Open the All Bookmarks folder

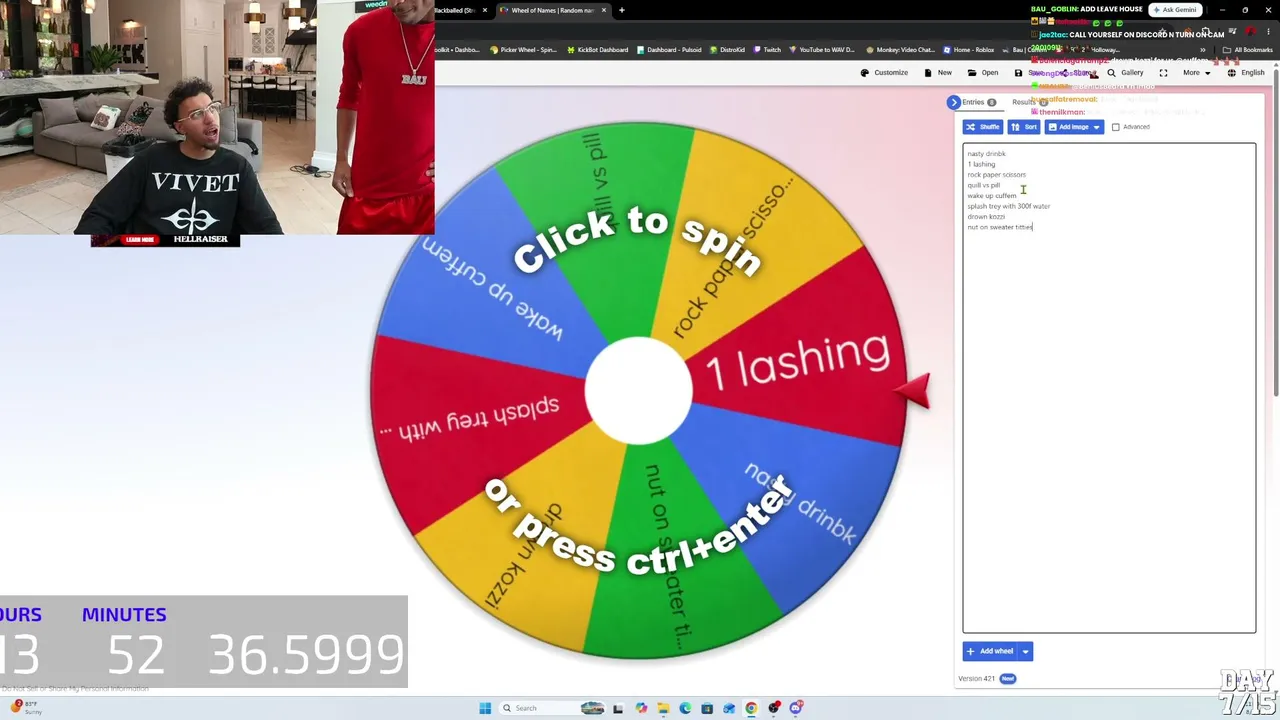1248,50
